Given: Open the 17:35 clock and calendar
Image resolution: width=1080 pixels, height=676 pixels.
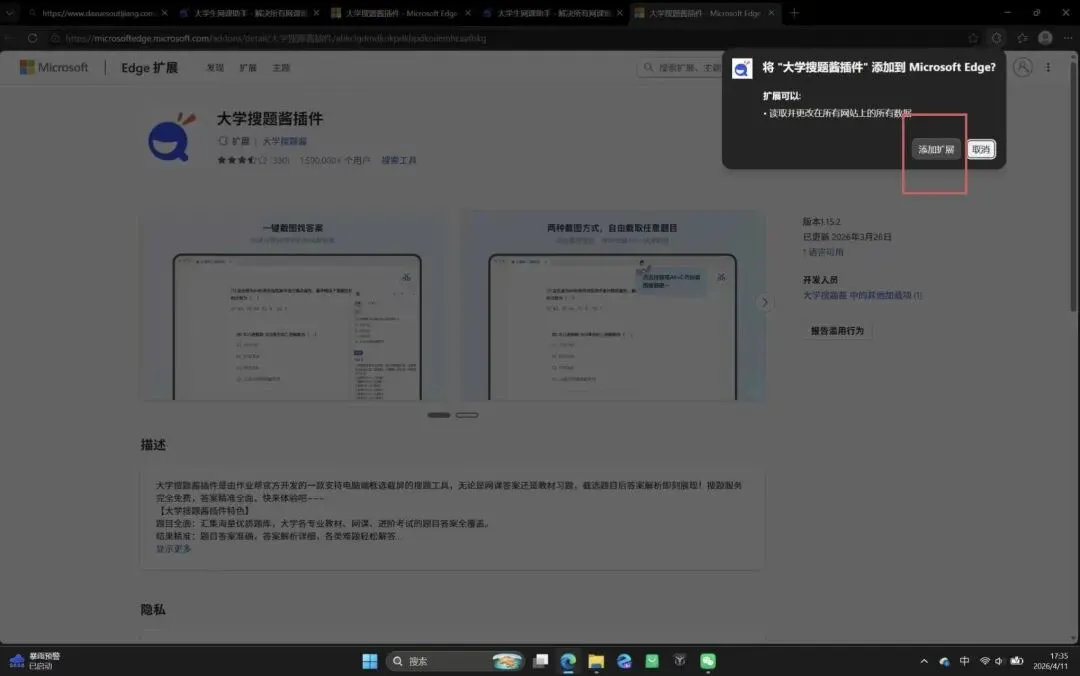Looking at the screenshot, I should coord(1050,661).
